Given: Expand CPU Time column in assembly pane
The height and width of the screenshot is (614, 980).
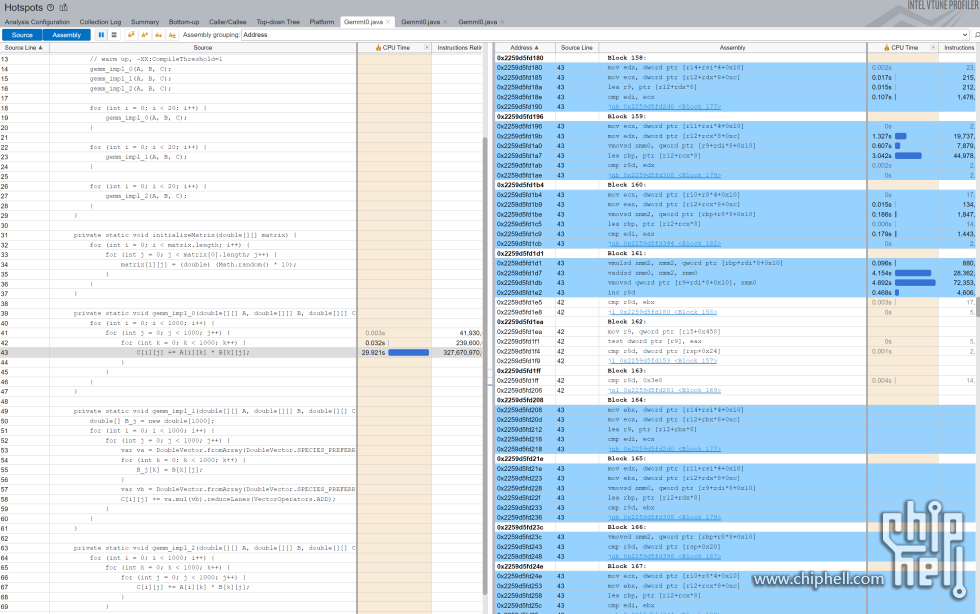Looking at the screenshot, I should pos(933,48).
